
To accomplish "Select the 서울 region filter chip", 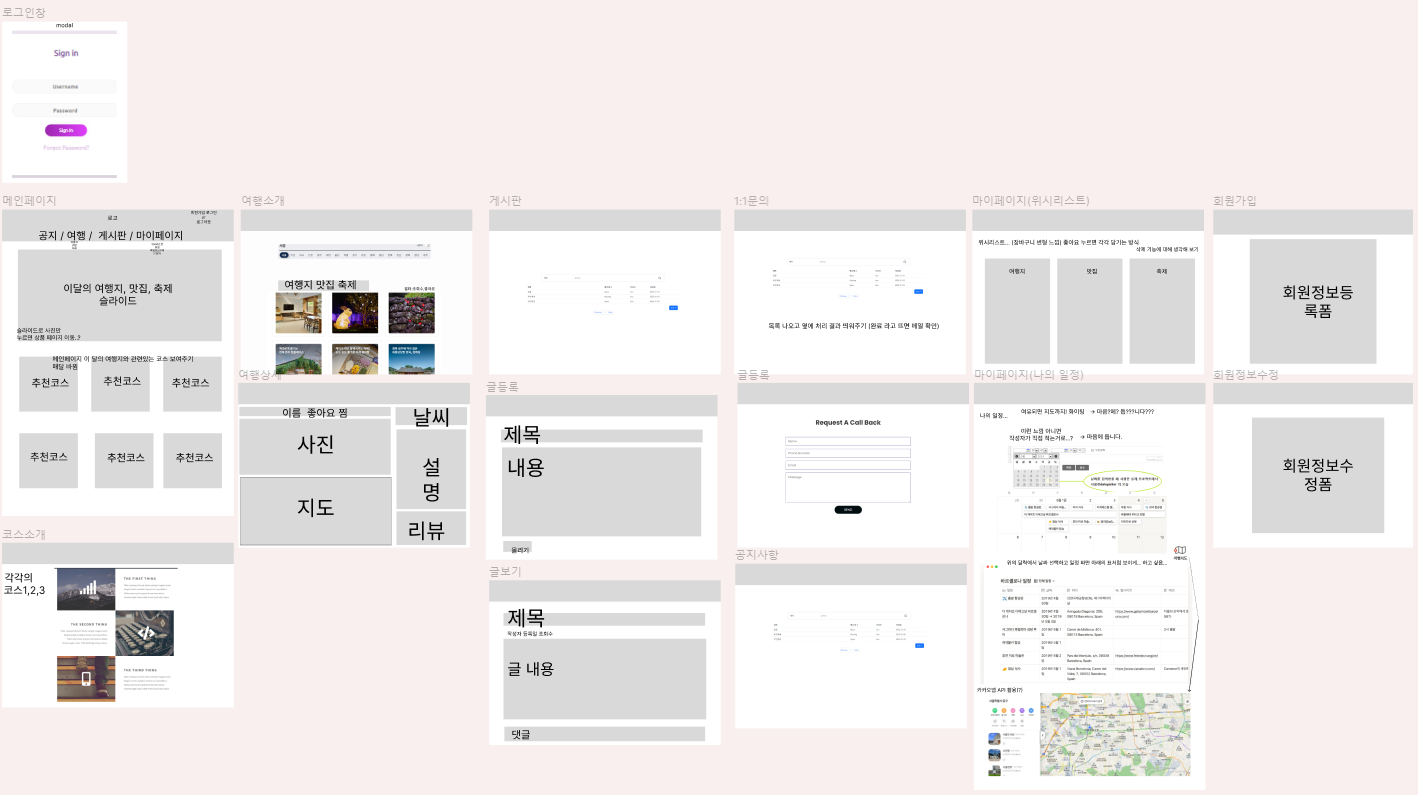I will coord(283,255).
